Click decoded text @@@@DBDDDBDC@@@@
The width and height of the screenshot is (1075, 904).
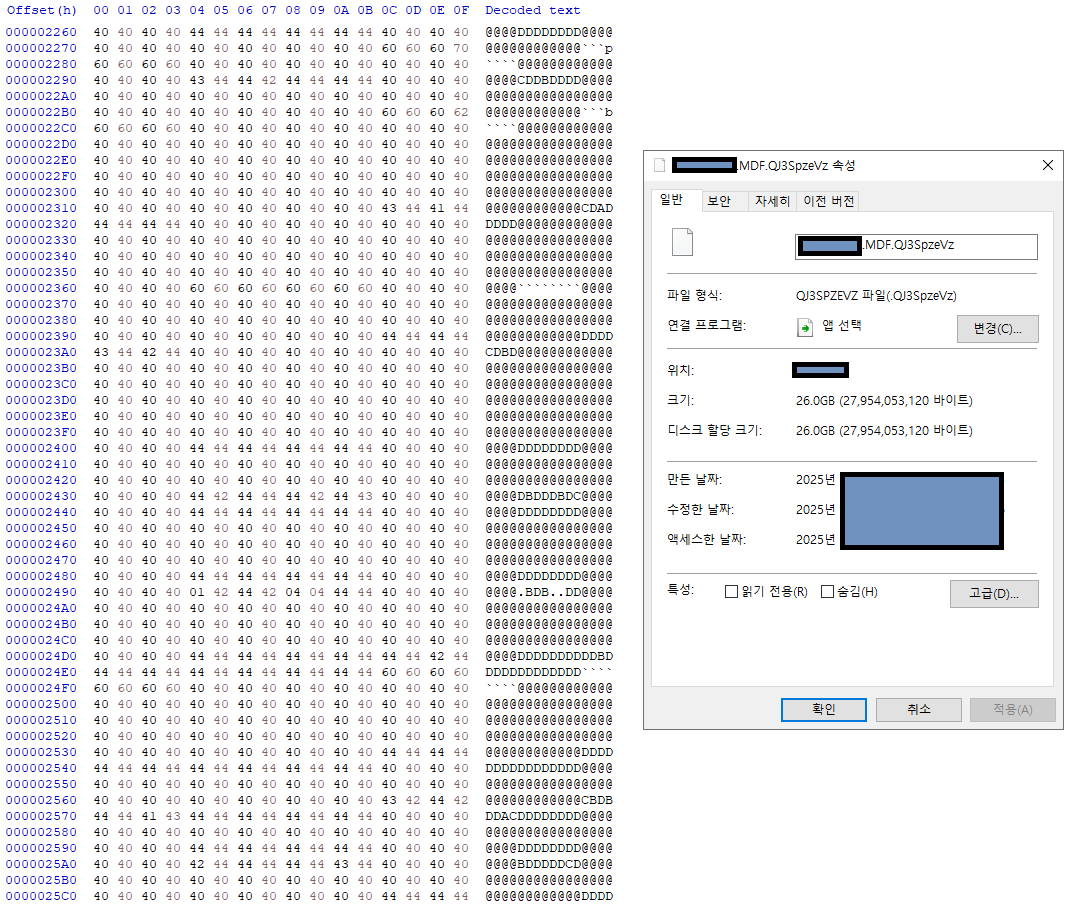(549, 496)
